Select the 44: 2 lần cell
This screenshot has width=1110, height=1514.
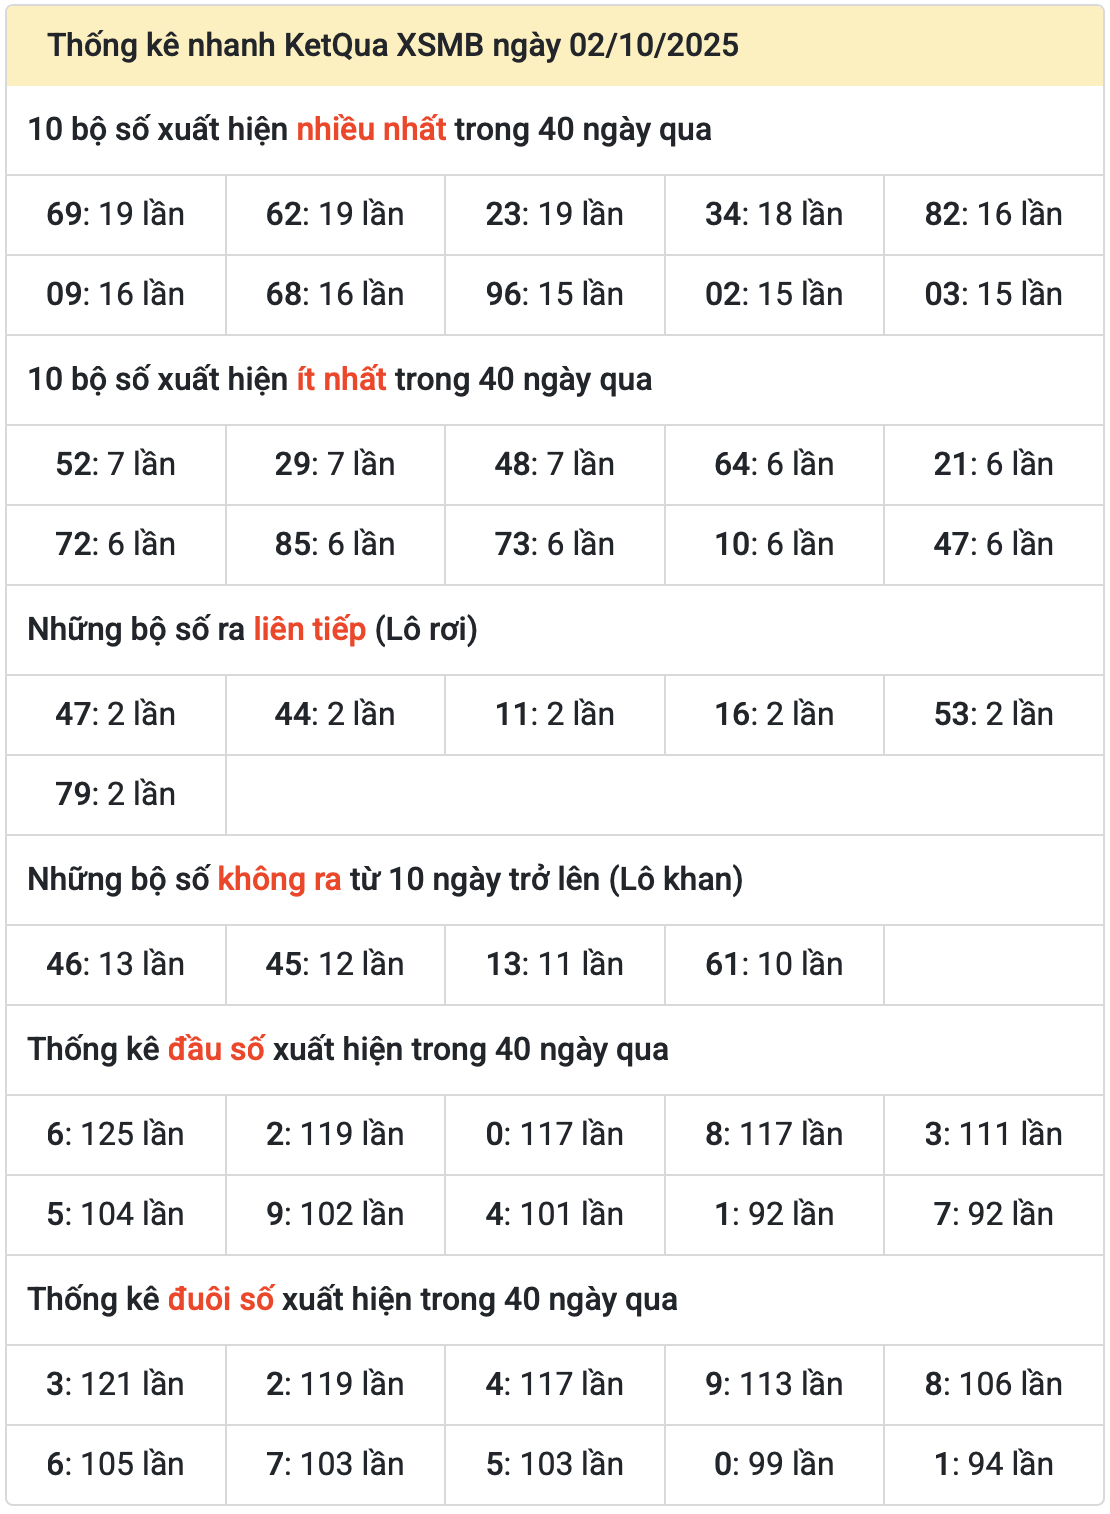pyautogui.click(x=335, y=714)
